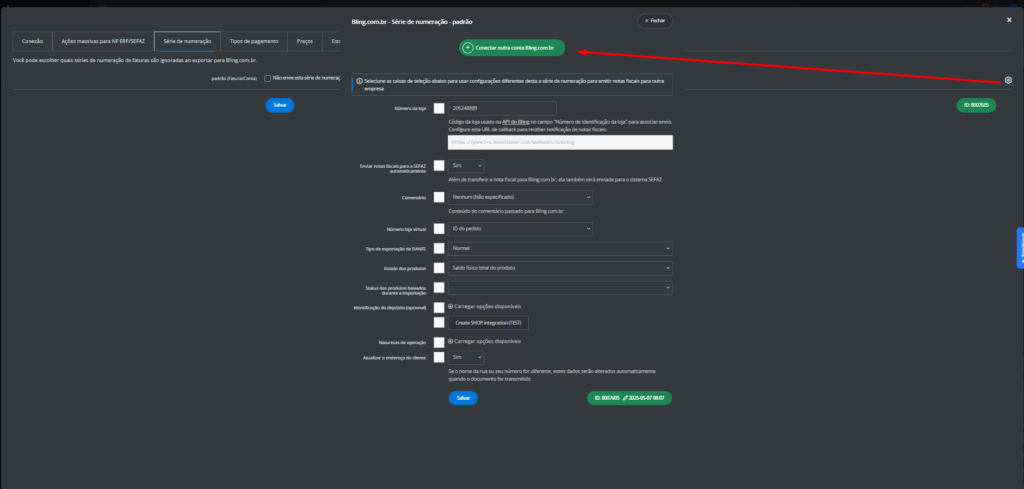Click Salvar button in background page
The image size is (1024, 489).
280,104
